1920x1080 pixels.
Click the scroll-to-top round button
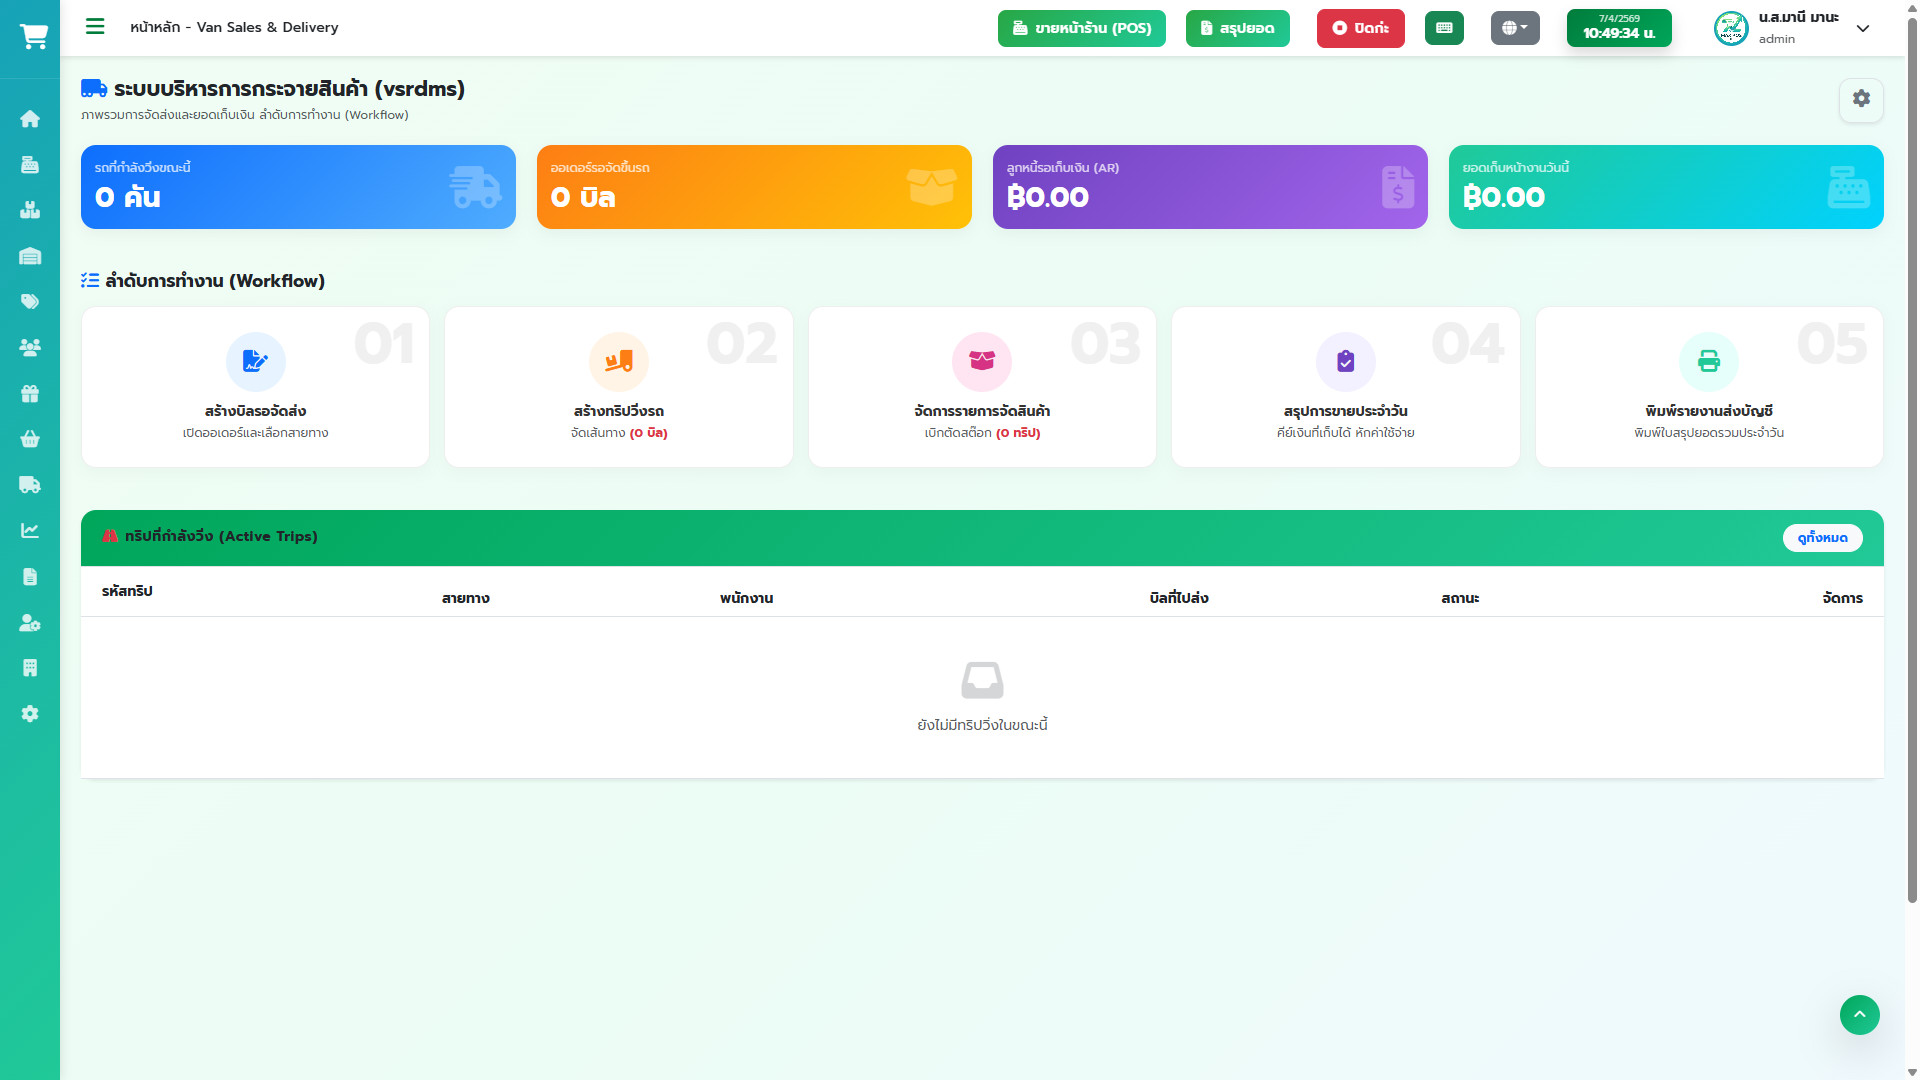[x=1859, y=1015]
